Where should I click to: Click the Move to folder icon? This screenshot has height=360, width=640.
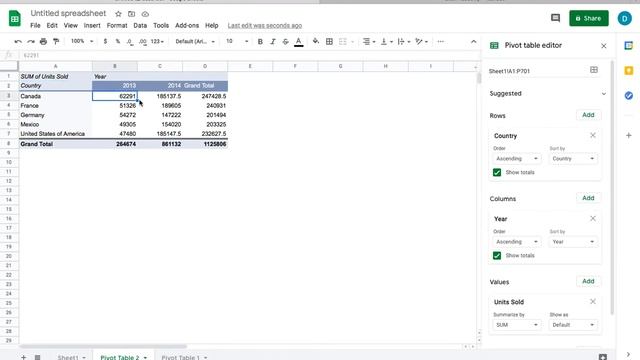click(131, 14)
